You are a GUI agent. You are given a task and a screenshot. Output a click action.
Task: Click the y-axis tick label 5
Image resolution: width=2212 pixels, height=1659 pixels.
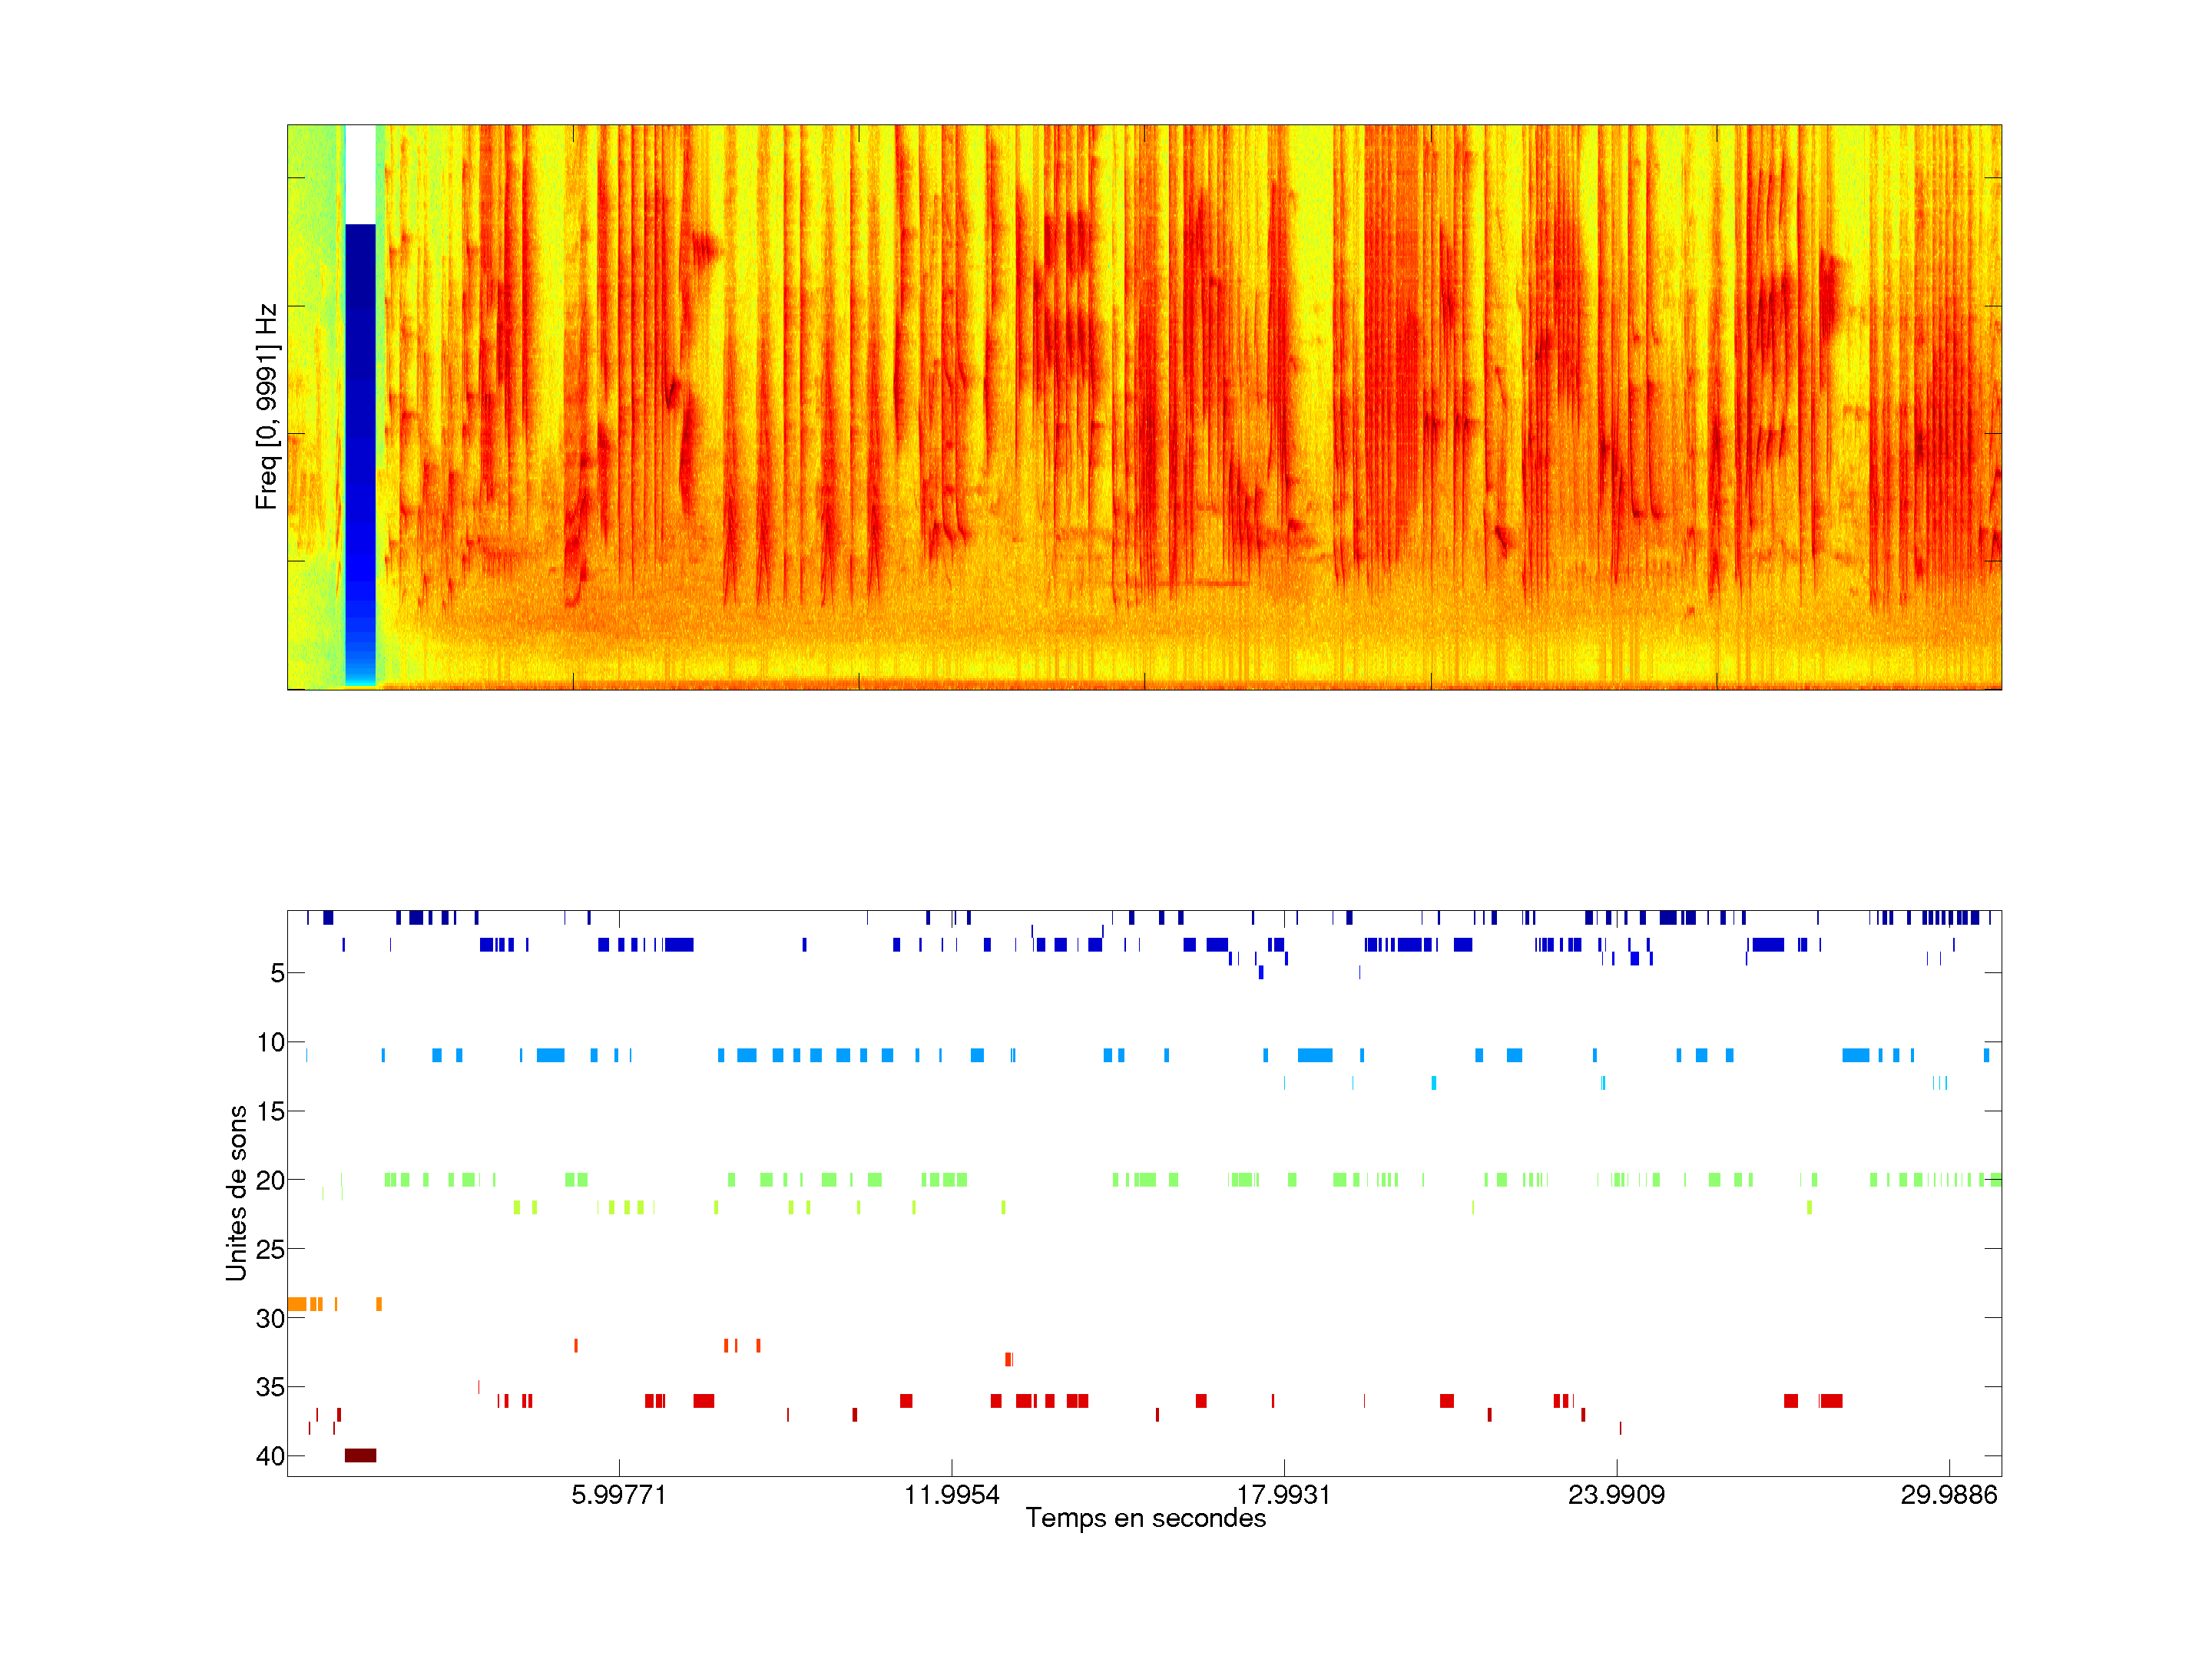(277, 973)
